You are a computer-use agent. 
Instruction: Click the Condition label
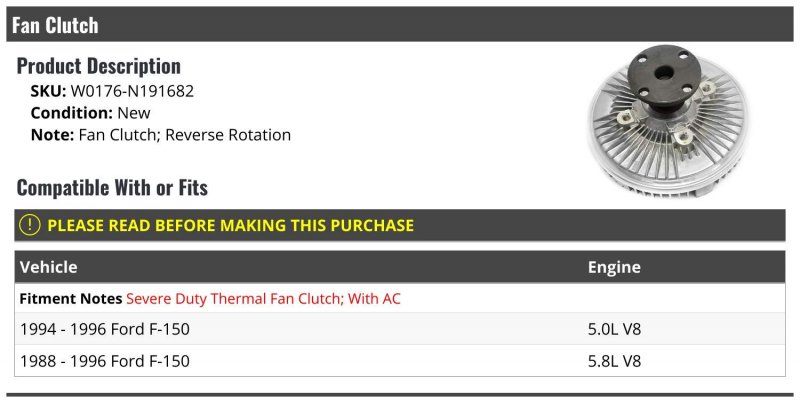pyautogui.click(x=72, y=113)
